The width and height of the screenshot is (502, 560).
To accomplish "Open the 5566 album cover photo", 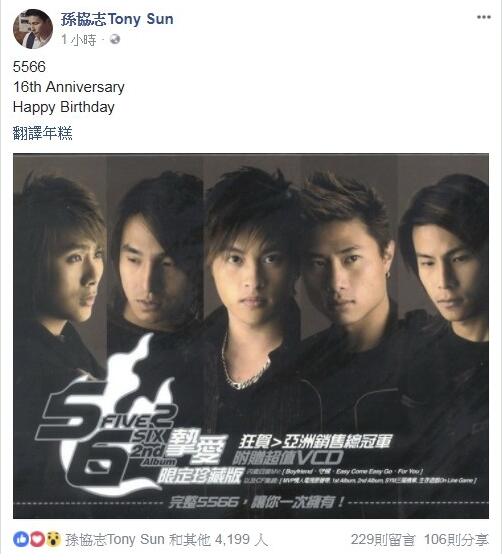I will tap(251, 336).
